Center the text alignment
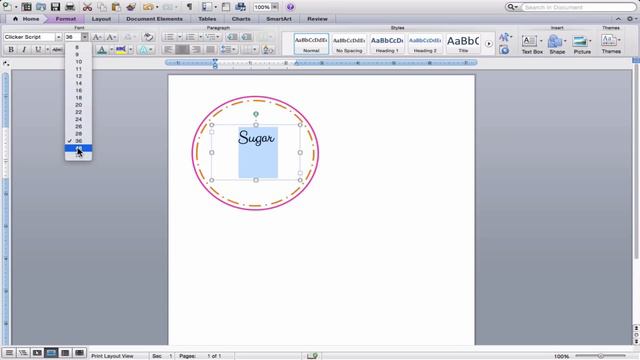Image resolution: width=640 pixels, height=360 pixels. (182, 50)
